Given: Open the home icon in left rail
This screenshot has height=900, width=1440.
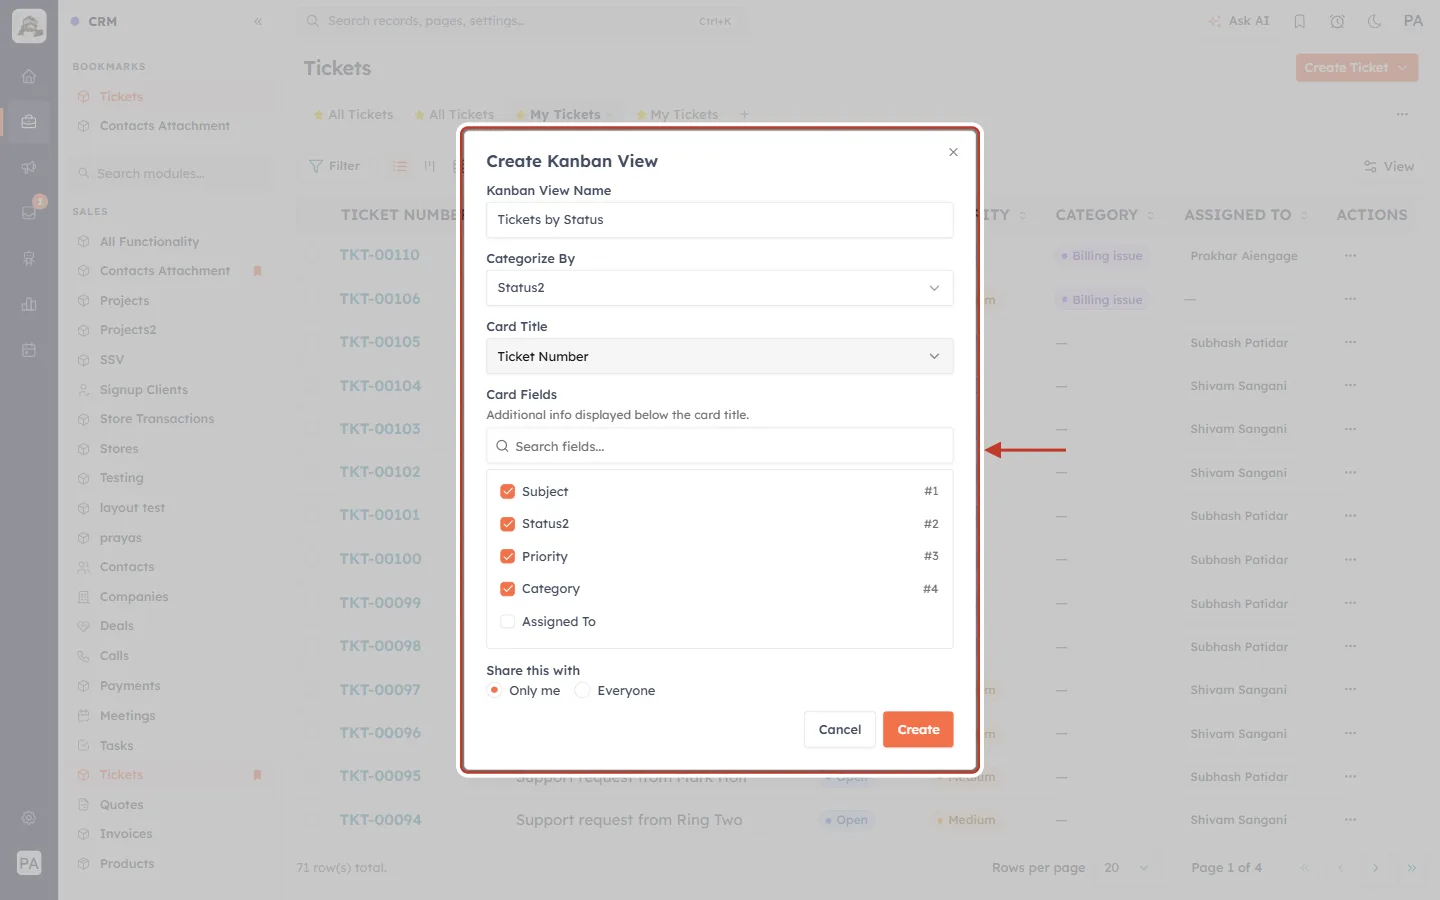Looking at the screenshot, I should 29,76.
